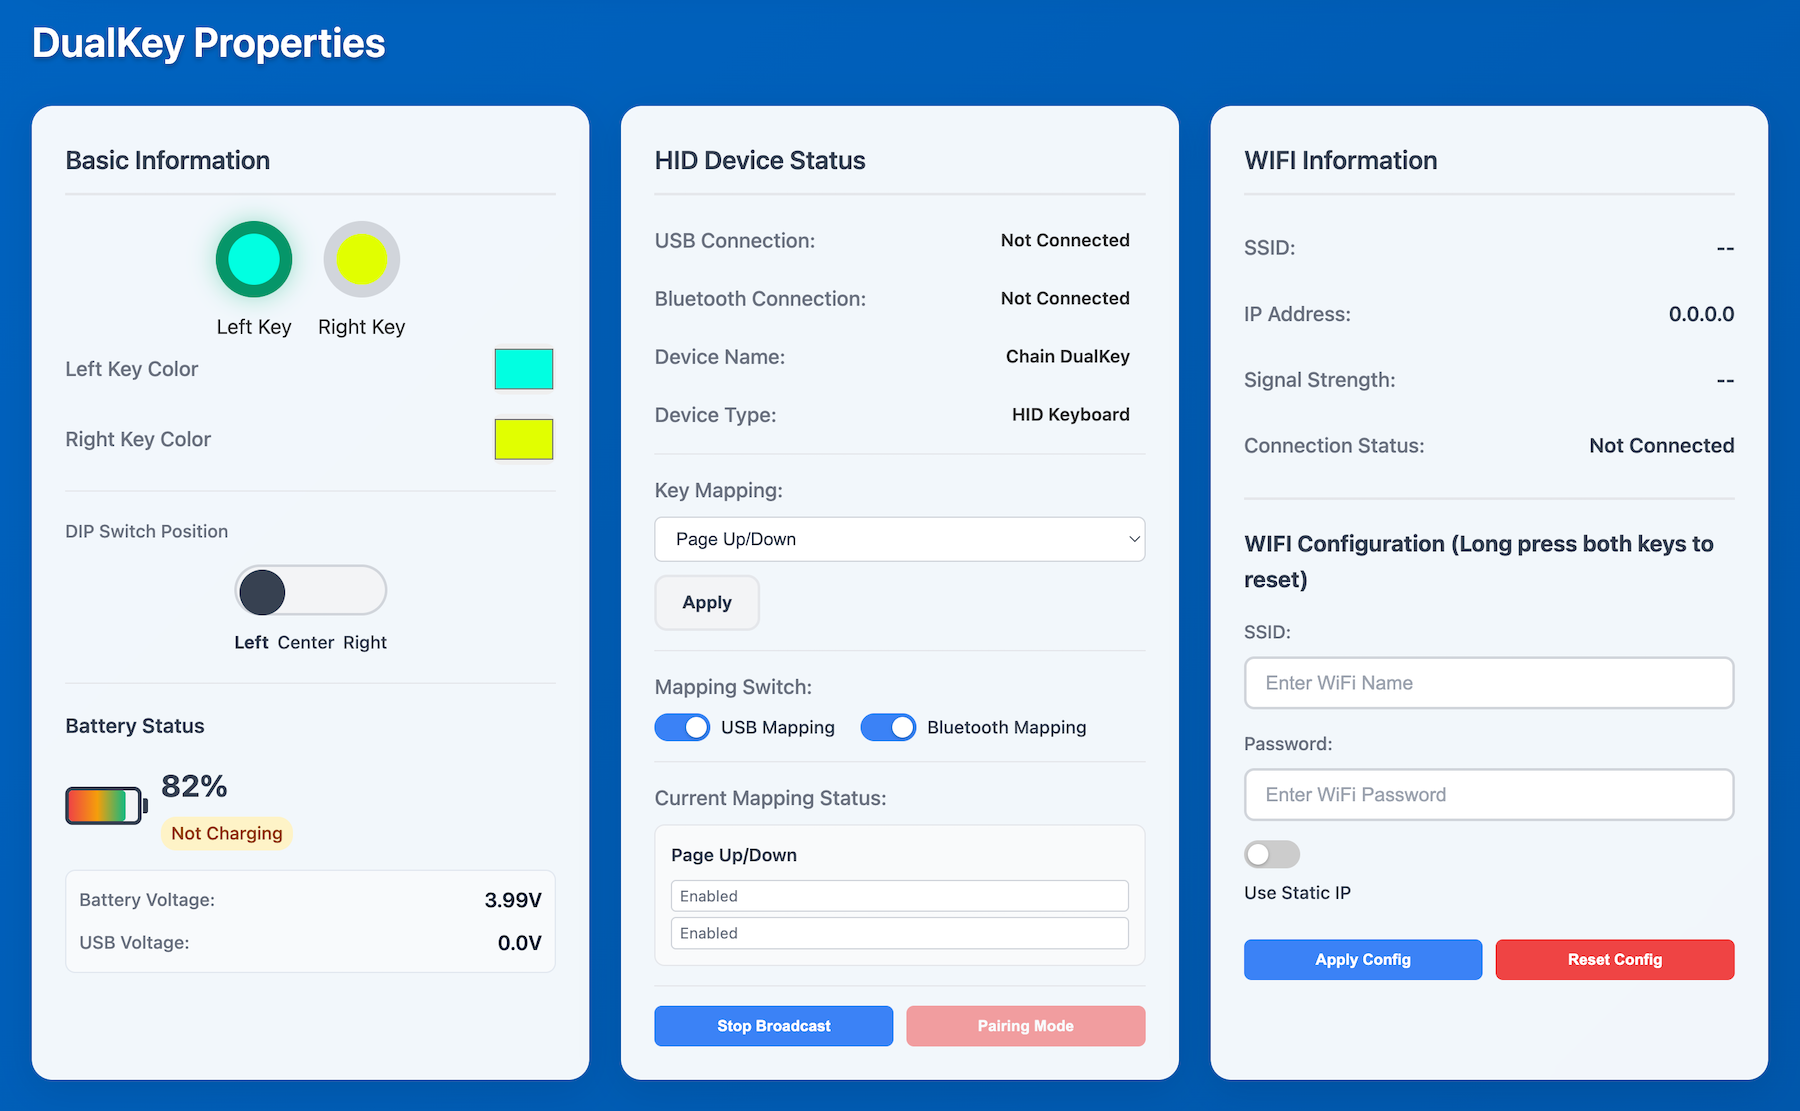
Task: Disable the USB Mapping toggle
Action: tap(682, 727)
